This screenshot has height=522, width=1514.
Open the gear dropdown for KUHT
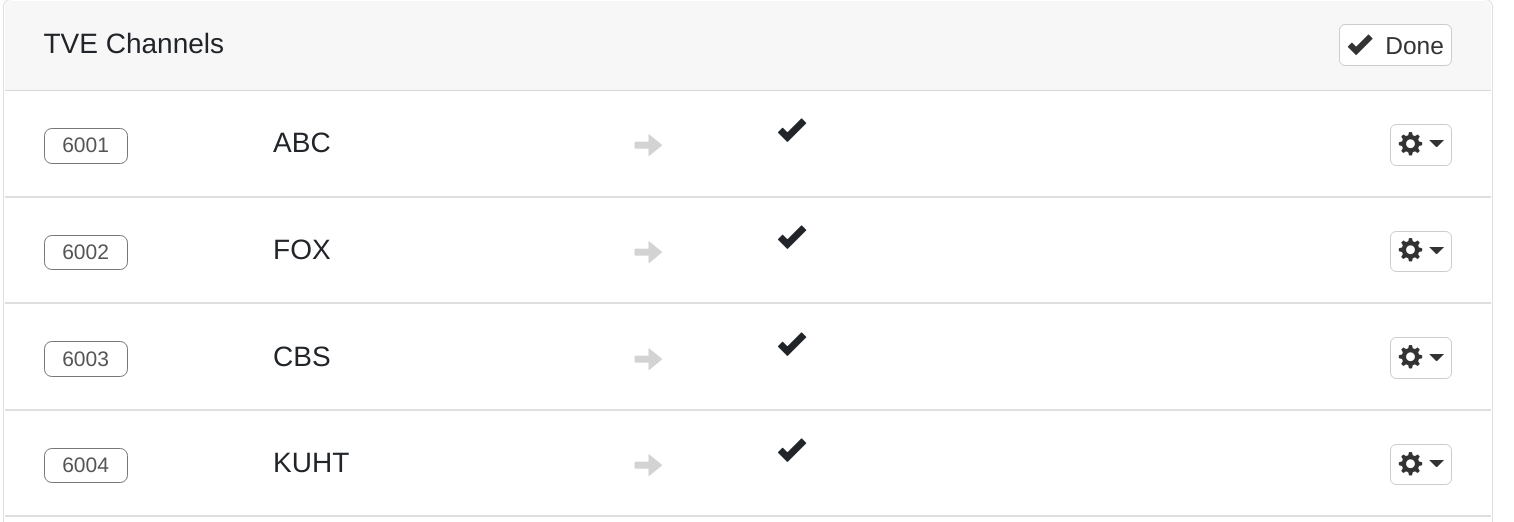1420,464
